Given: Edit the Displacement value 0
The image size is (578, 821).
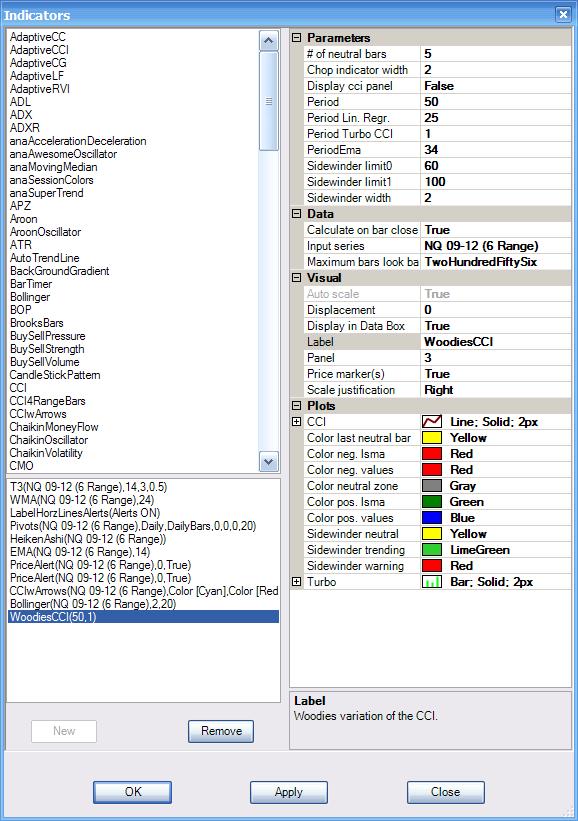Looking at the screenshot, I should [x=496, y=309].
